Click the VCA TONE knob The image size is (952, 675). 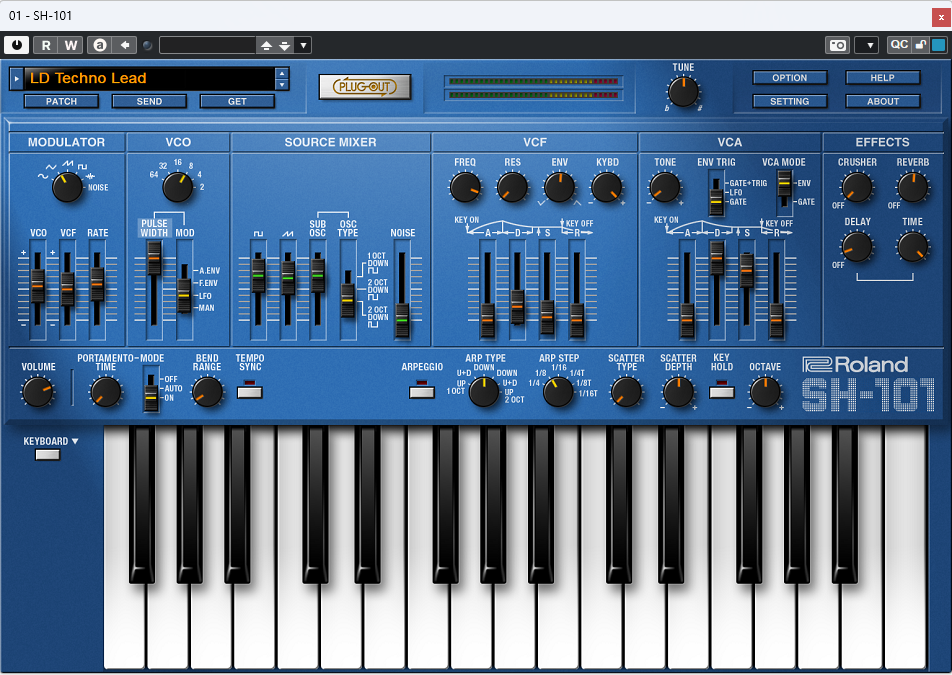point(665,187)
